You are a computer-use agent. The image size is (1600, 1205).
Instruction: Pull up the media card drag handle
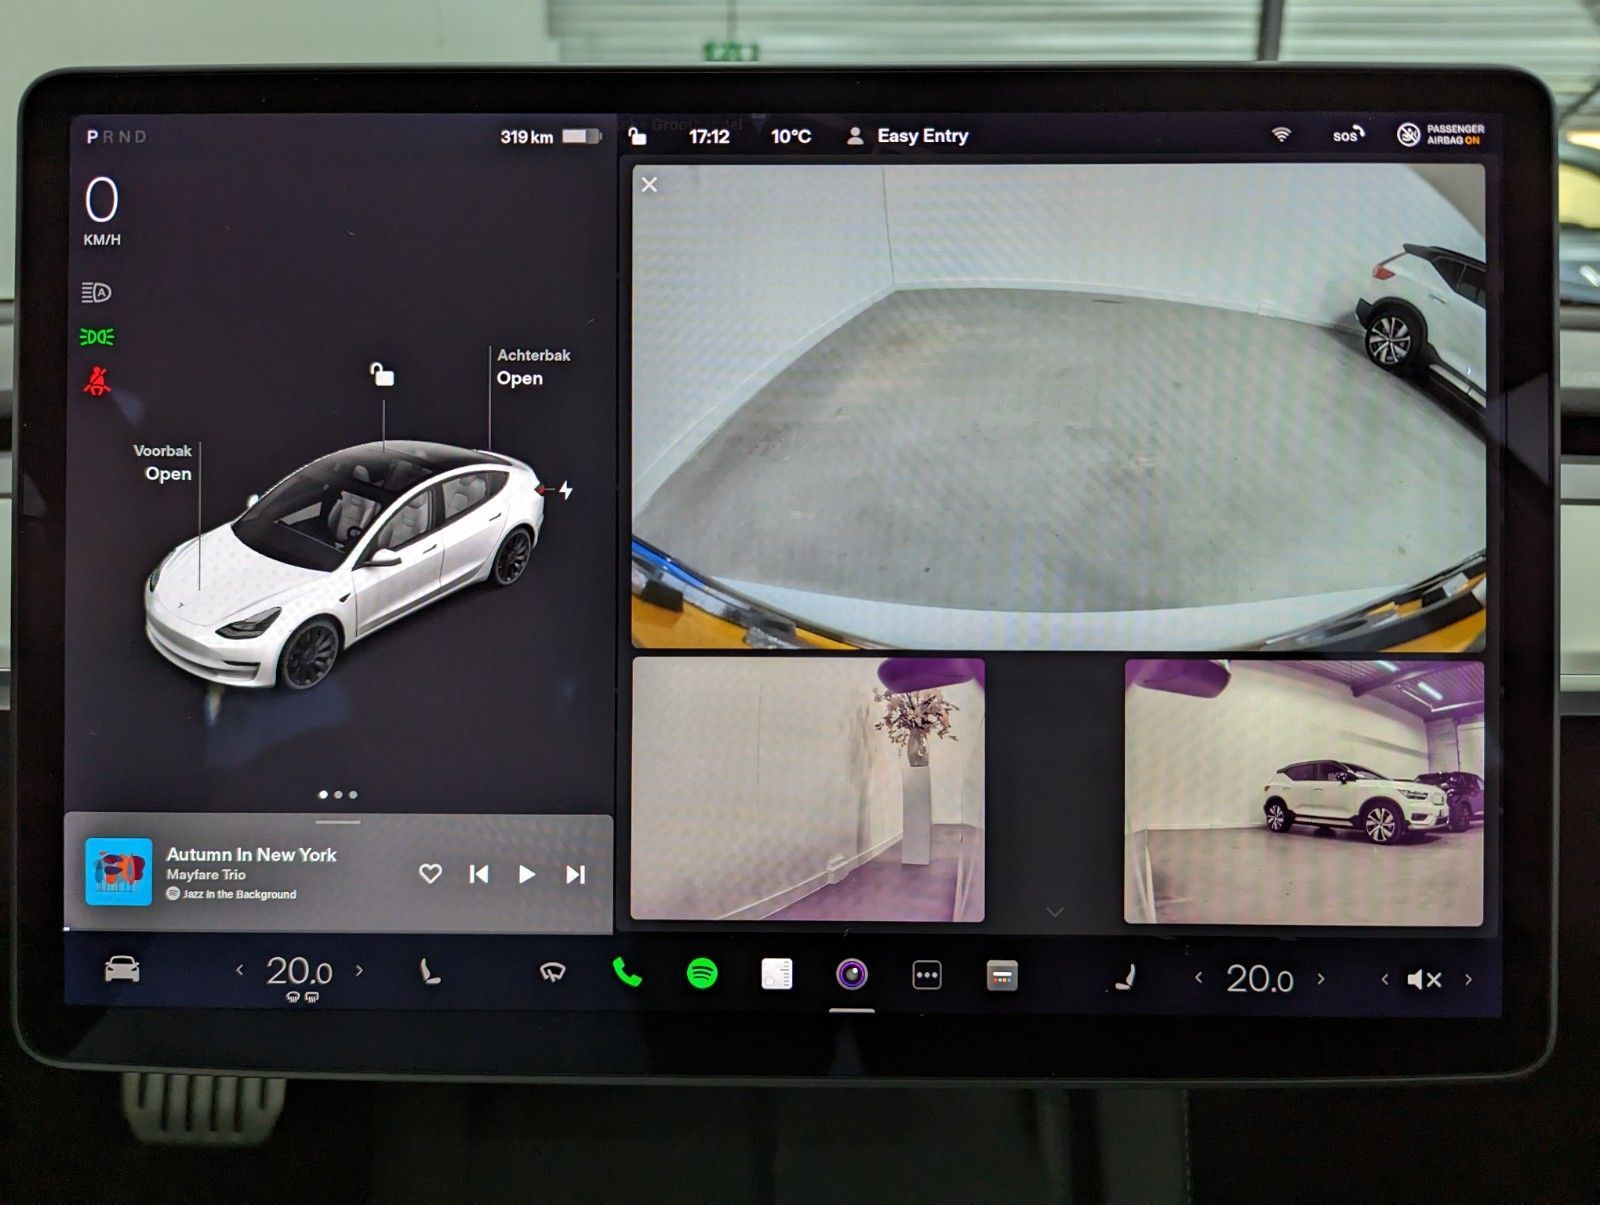click(338, 822)
